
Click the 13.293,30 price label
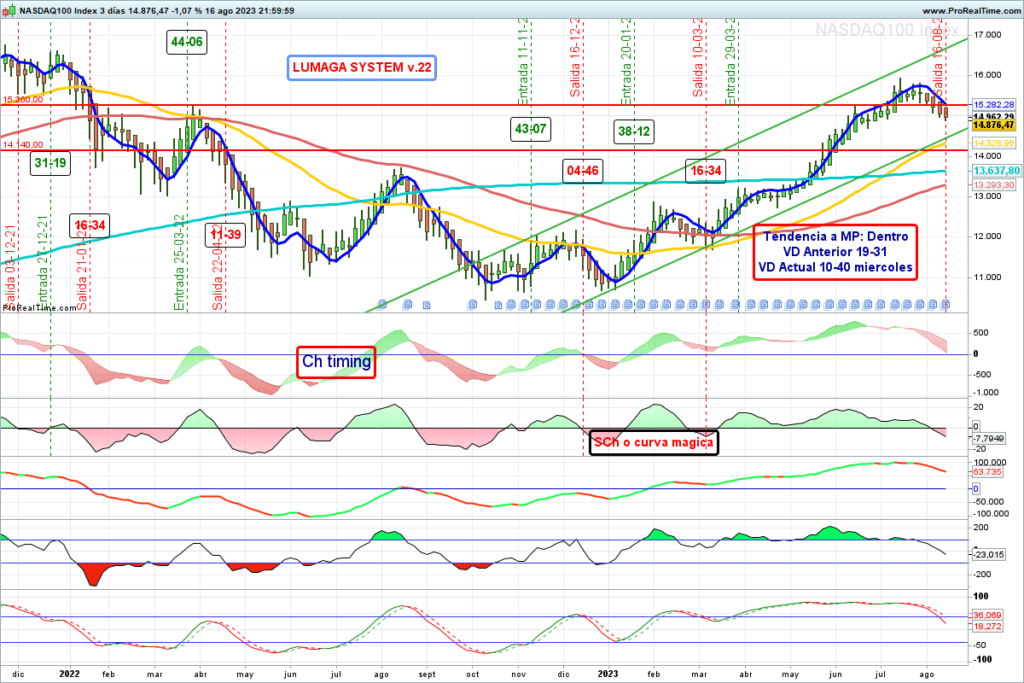tap(994, 185)
